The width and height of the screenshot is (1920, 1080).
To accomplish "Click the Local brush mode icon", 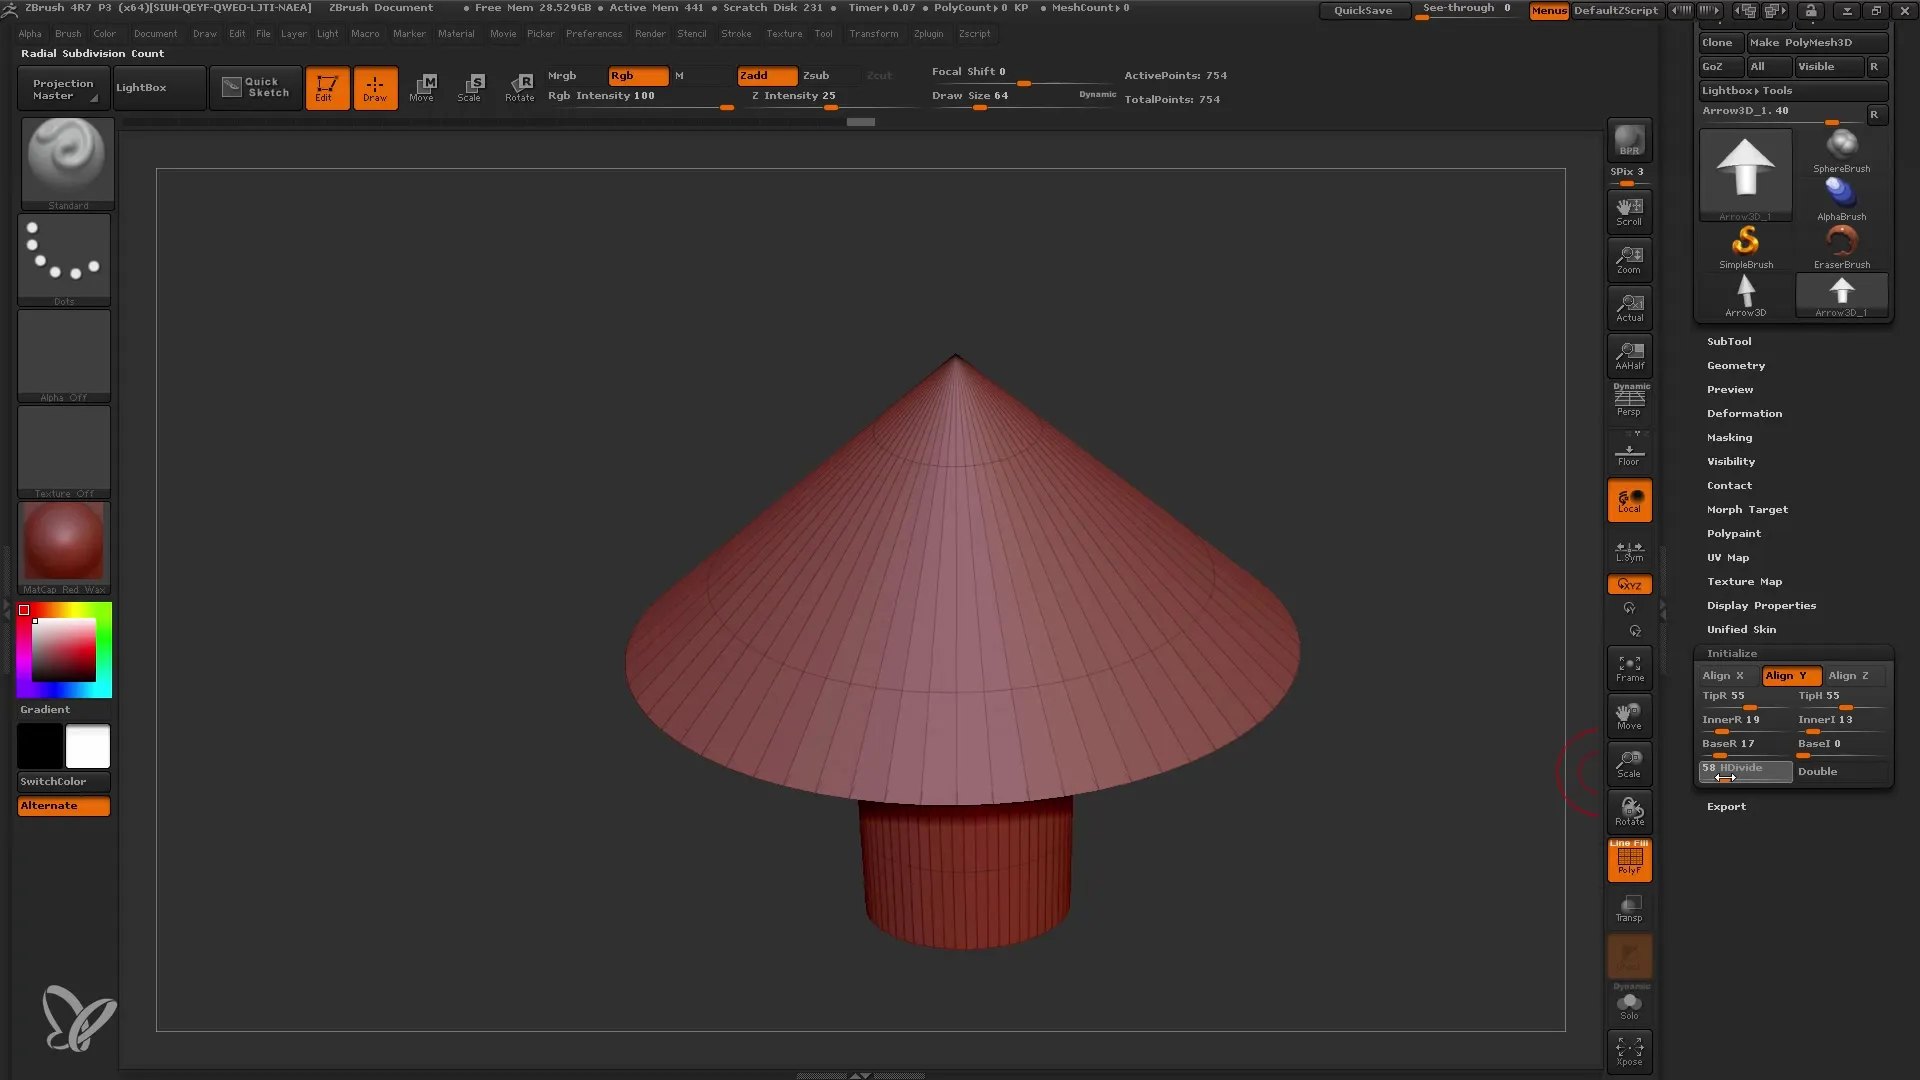I will click(x=1631, y=502).
